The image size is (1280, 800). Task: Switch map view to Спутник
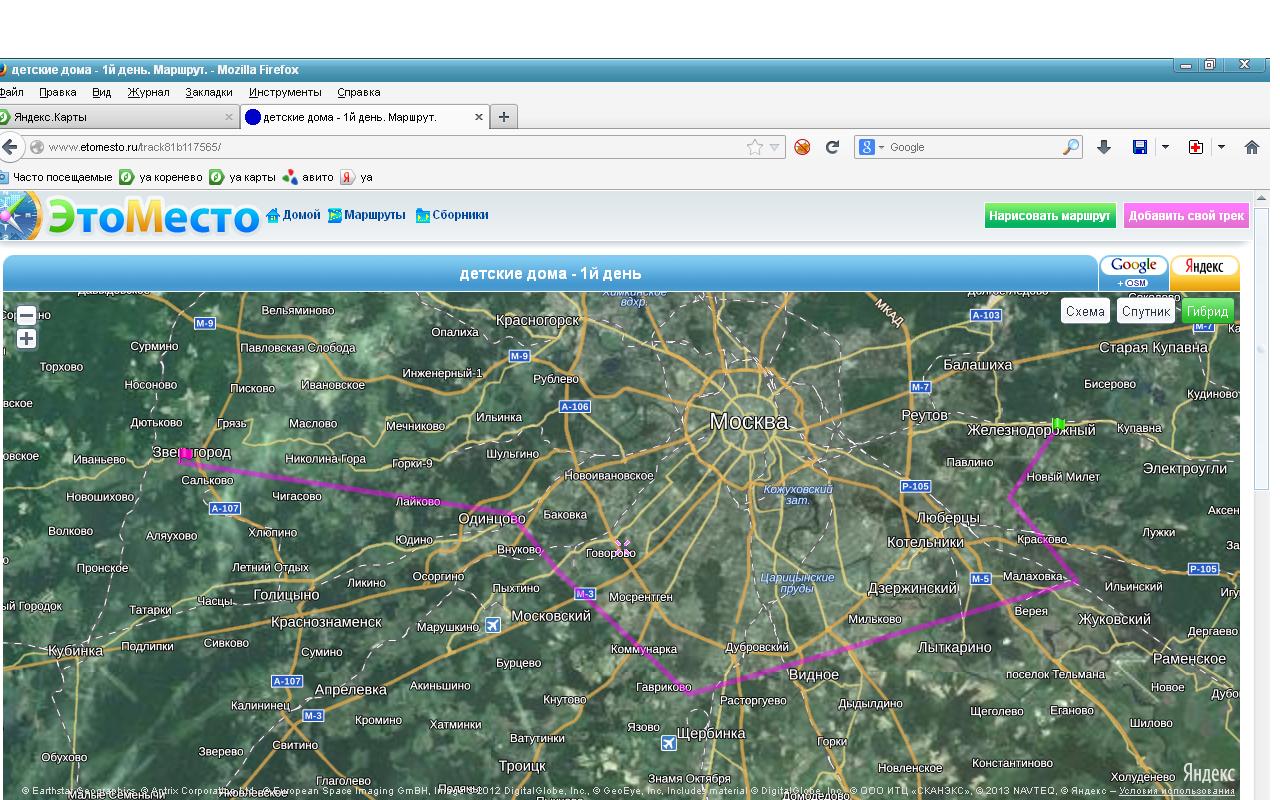pyautogui.click(x=1145, y=311)
